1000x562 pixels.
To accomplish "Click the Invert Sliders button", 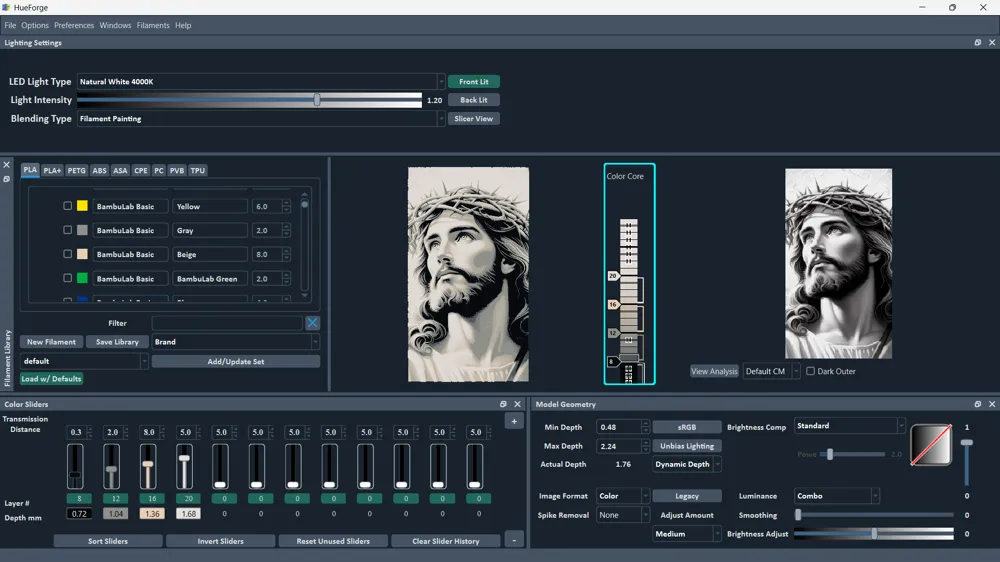I will click(221, 541).
